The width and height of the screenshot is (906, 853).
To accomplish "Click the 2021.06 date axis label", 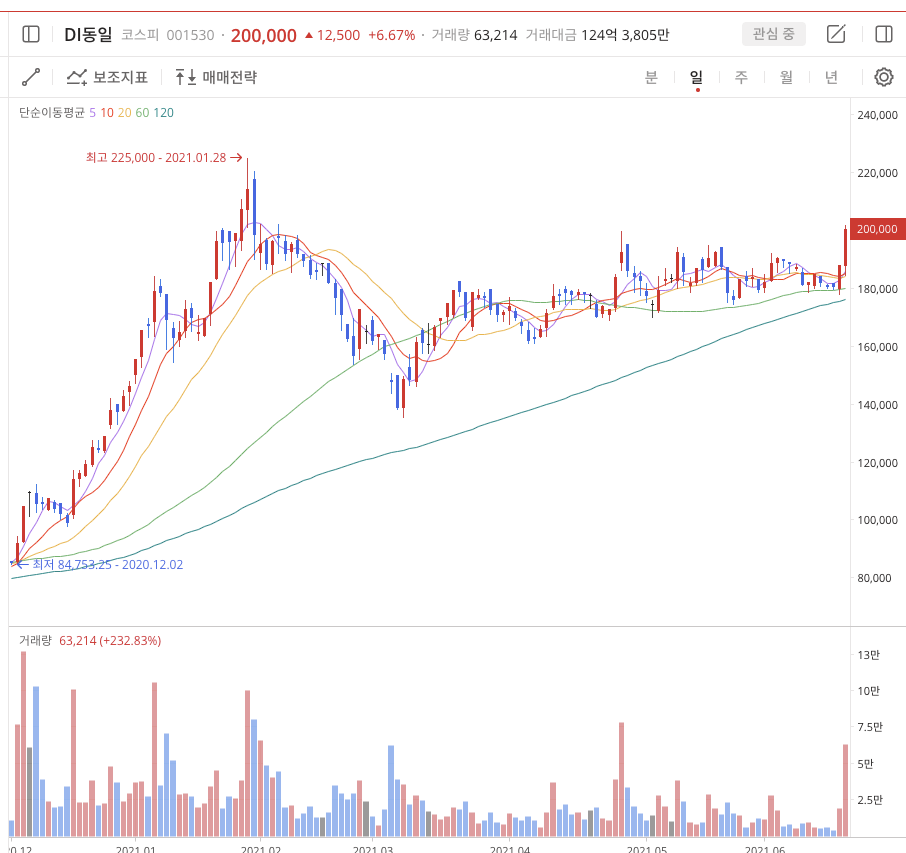I will (x=765, y=848).
